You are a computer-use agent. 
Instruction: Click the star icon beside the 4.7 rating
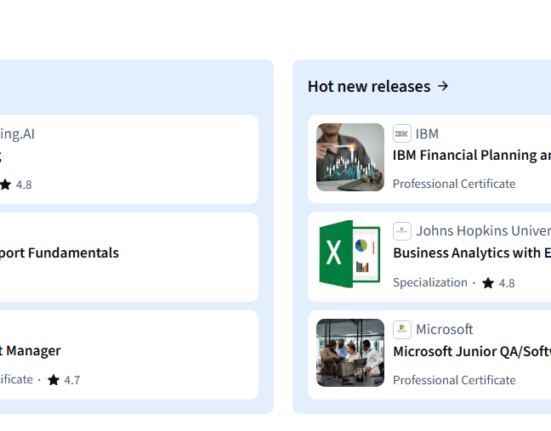coord(53,380)
